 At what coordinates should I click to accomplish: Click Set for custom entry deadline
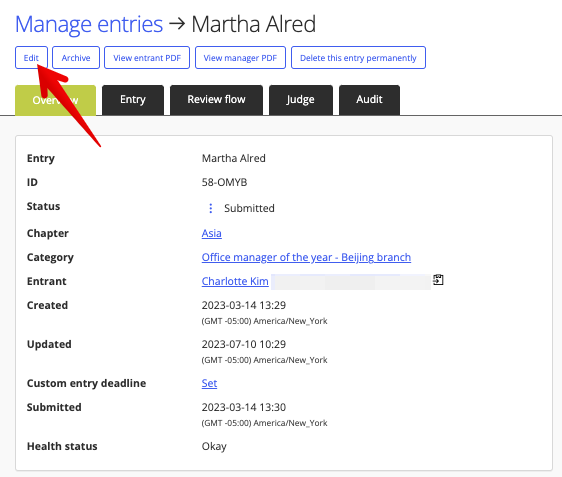(x=209, y=383)
